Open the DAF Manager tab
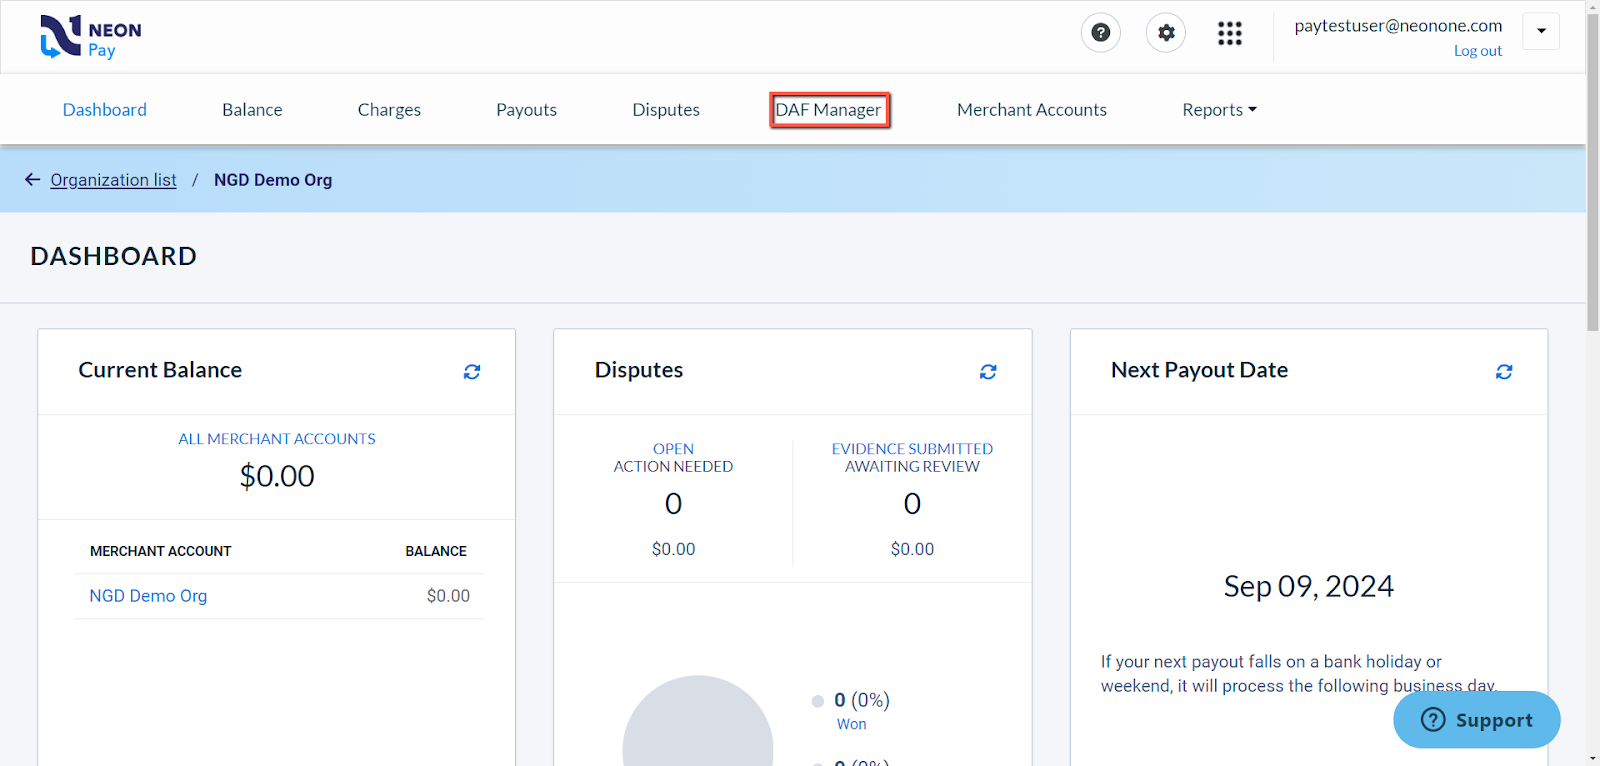1600x766 pixels. tap(829, 110)
